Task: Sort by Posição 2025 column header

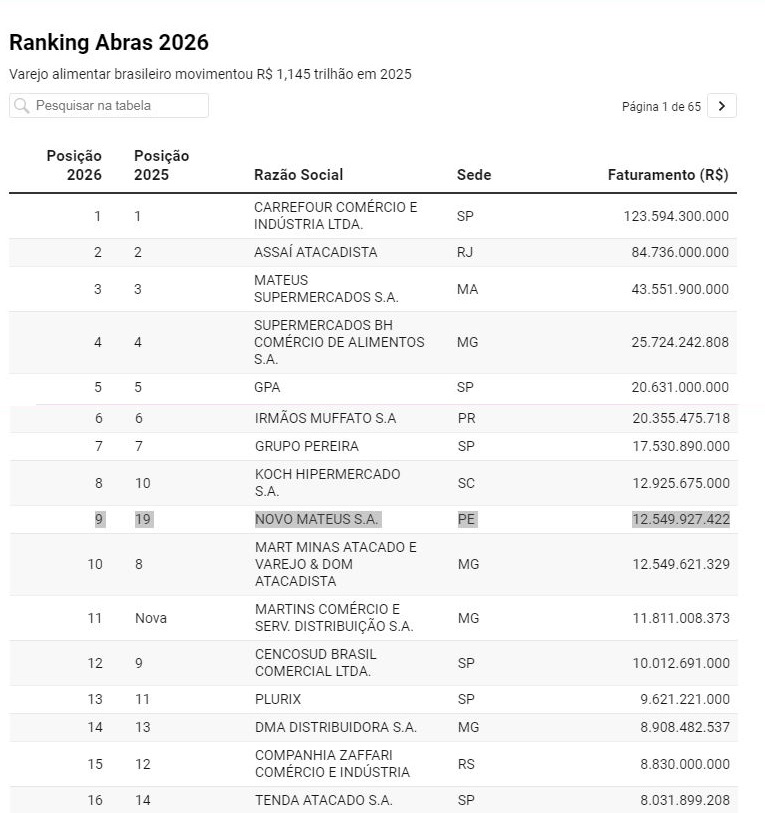Action: pyautogui.click(x=161, y=165)
